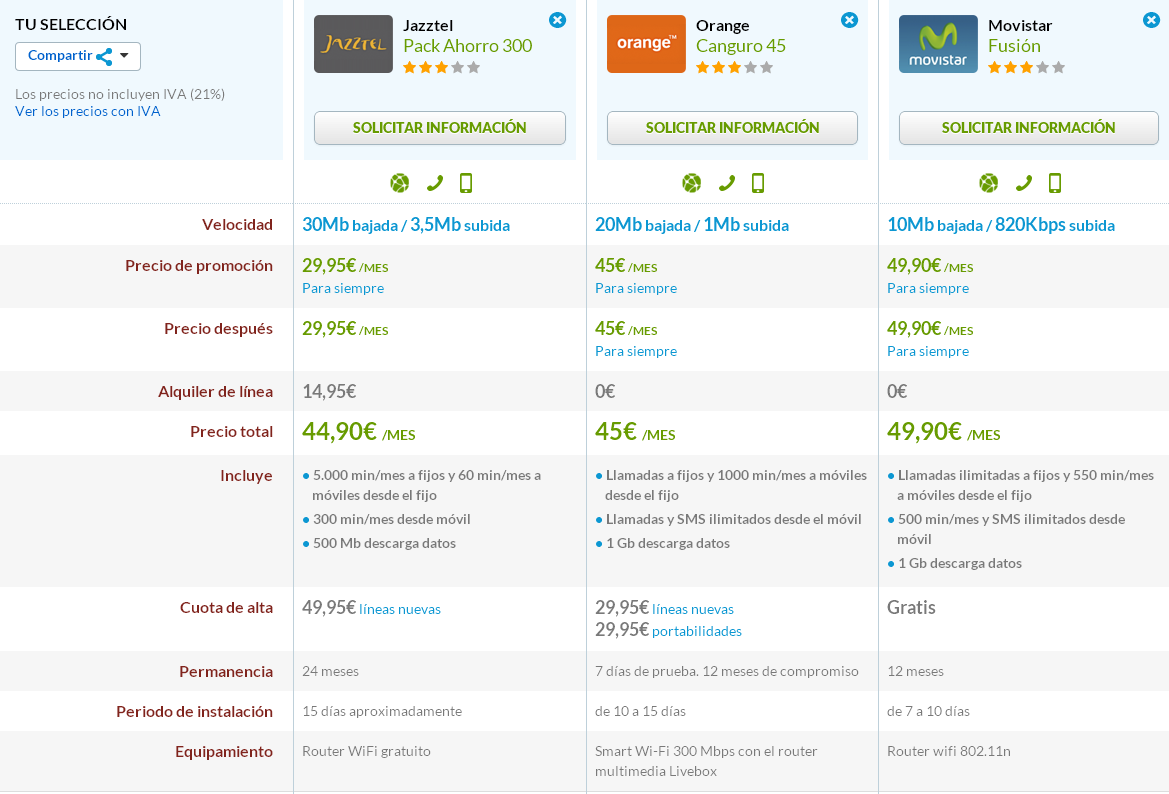Image resolution: width=1169 pixels, height=794 pixels.
Task: Click 'Velocidad' row label
Action: (x=237, y=225)
